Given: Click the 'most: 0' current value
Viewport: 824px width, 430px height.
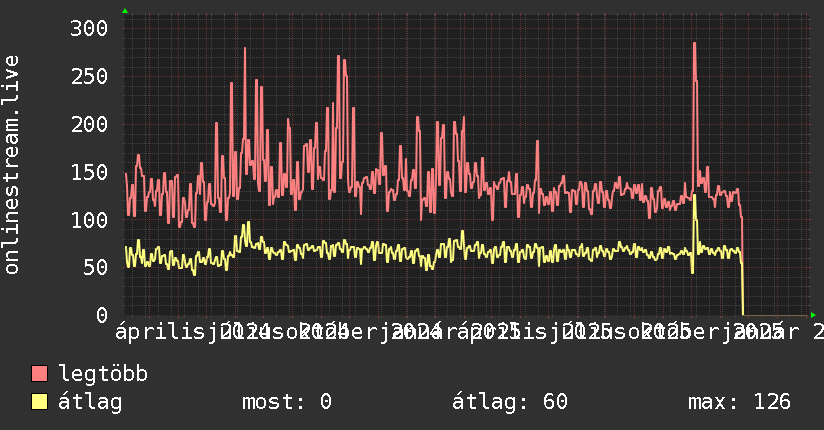Looking at the screenshot, I should pos(287,402).
